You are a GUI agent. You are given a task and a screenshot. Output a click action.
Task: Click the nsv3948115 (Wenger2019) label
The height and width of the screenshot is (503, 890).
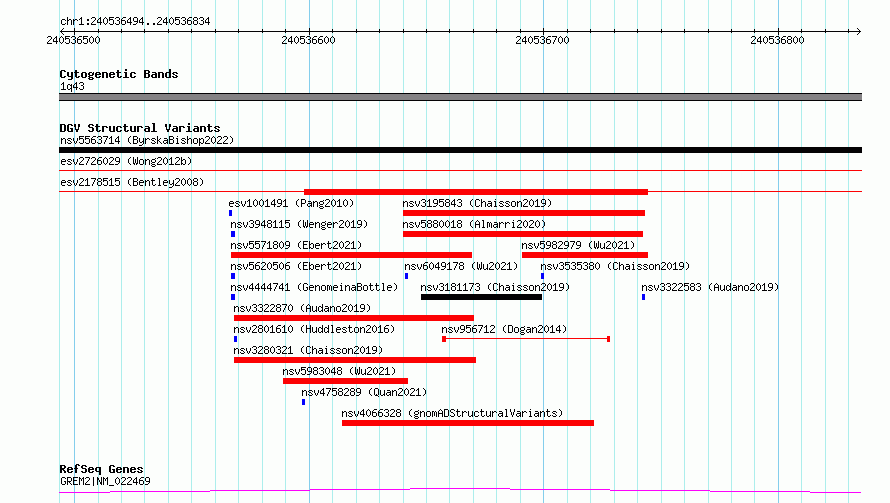click(x=299, y=224)
